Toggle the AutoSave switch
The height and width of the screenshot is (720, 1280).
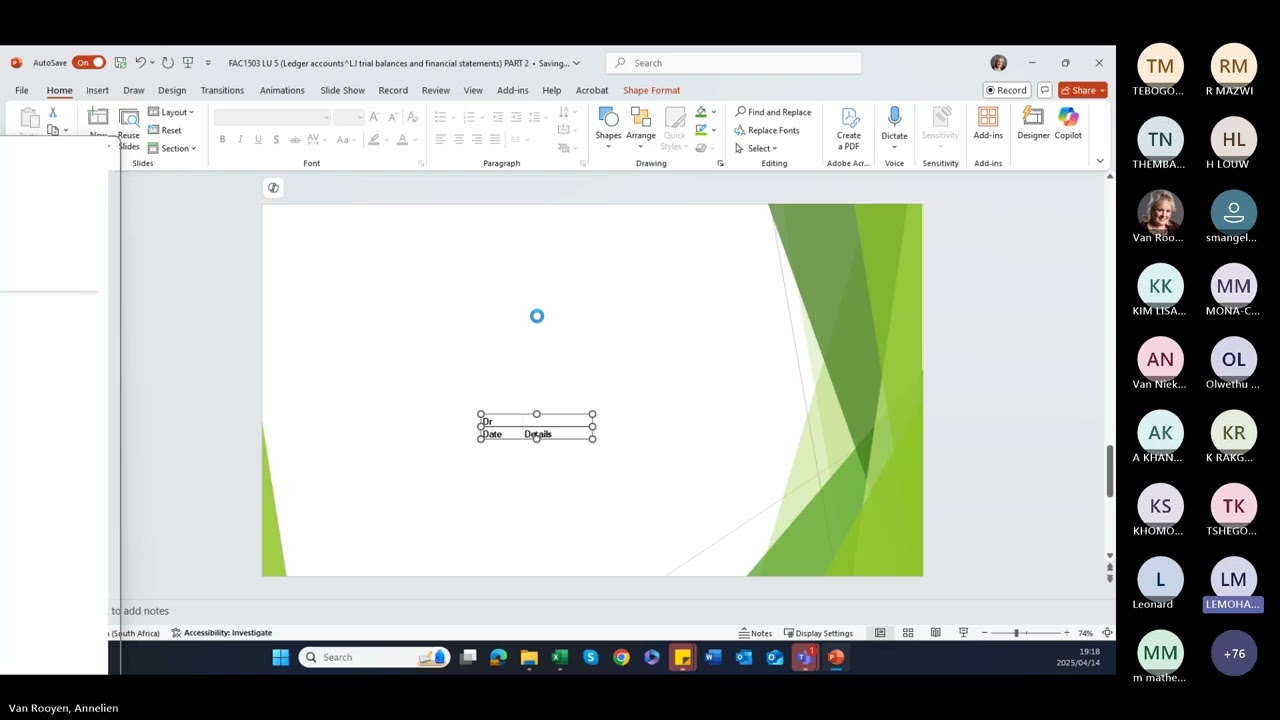(x=88, y=63)
